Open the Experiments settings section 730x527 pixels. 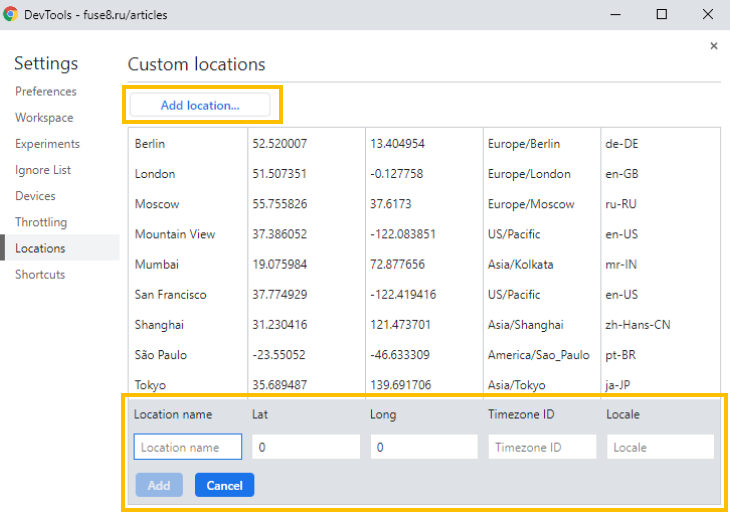click(47, 144)
